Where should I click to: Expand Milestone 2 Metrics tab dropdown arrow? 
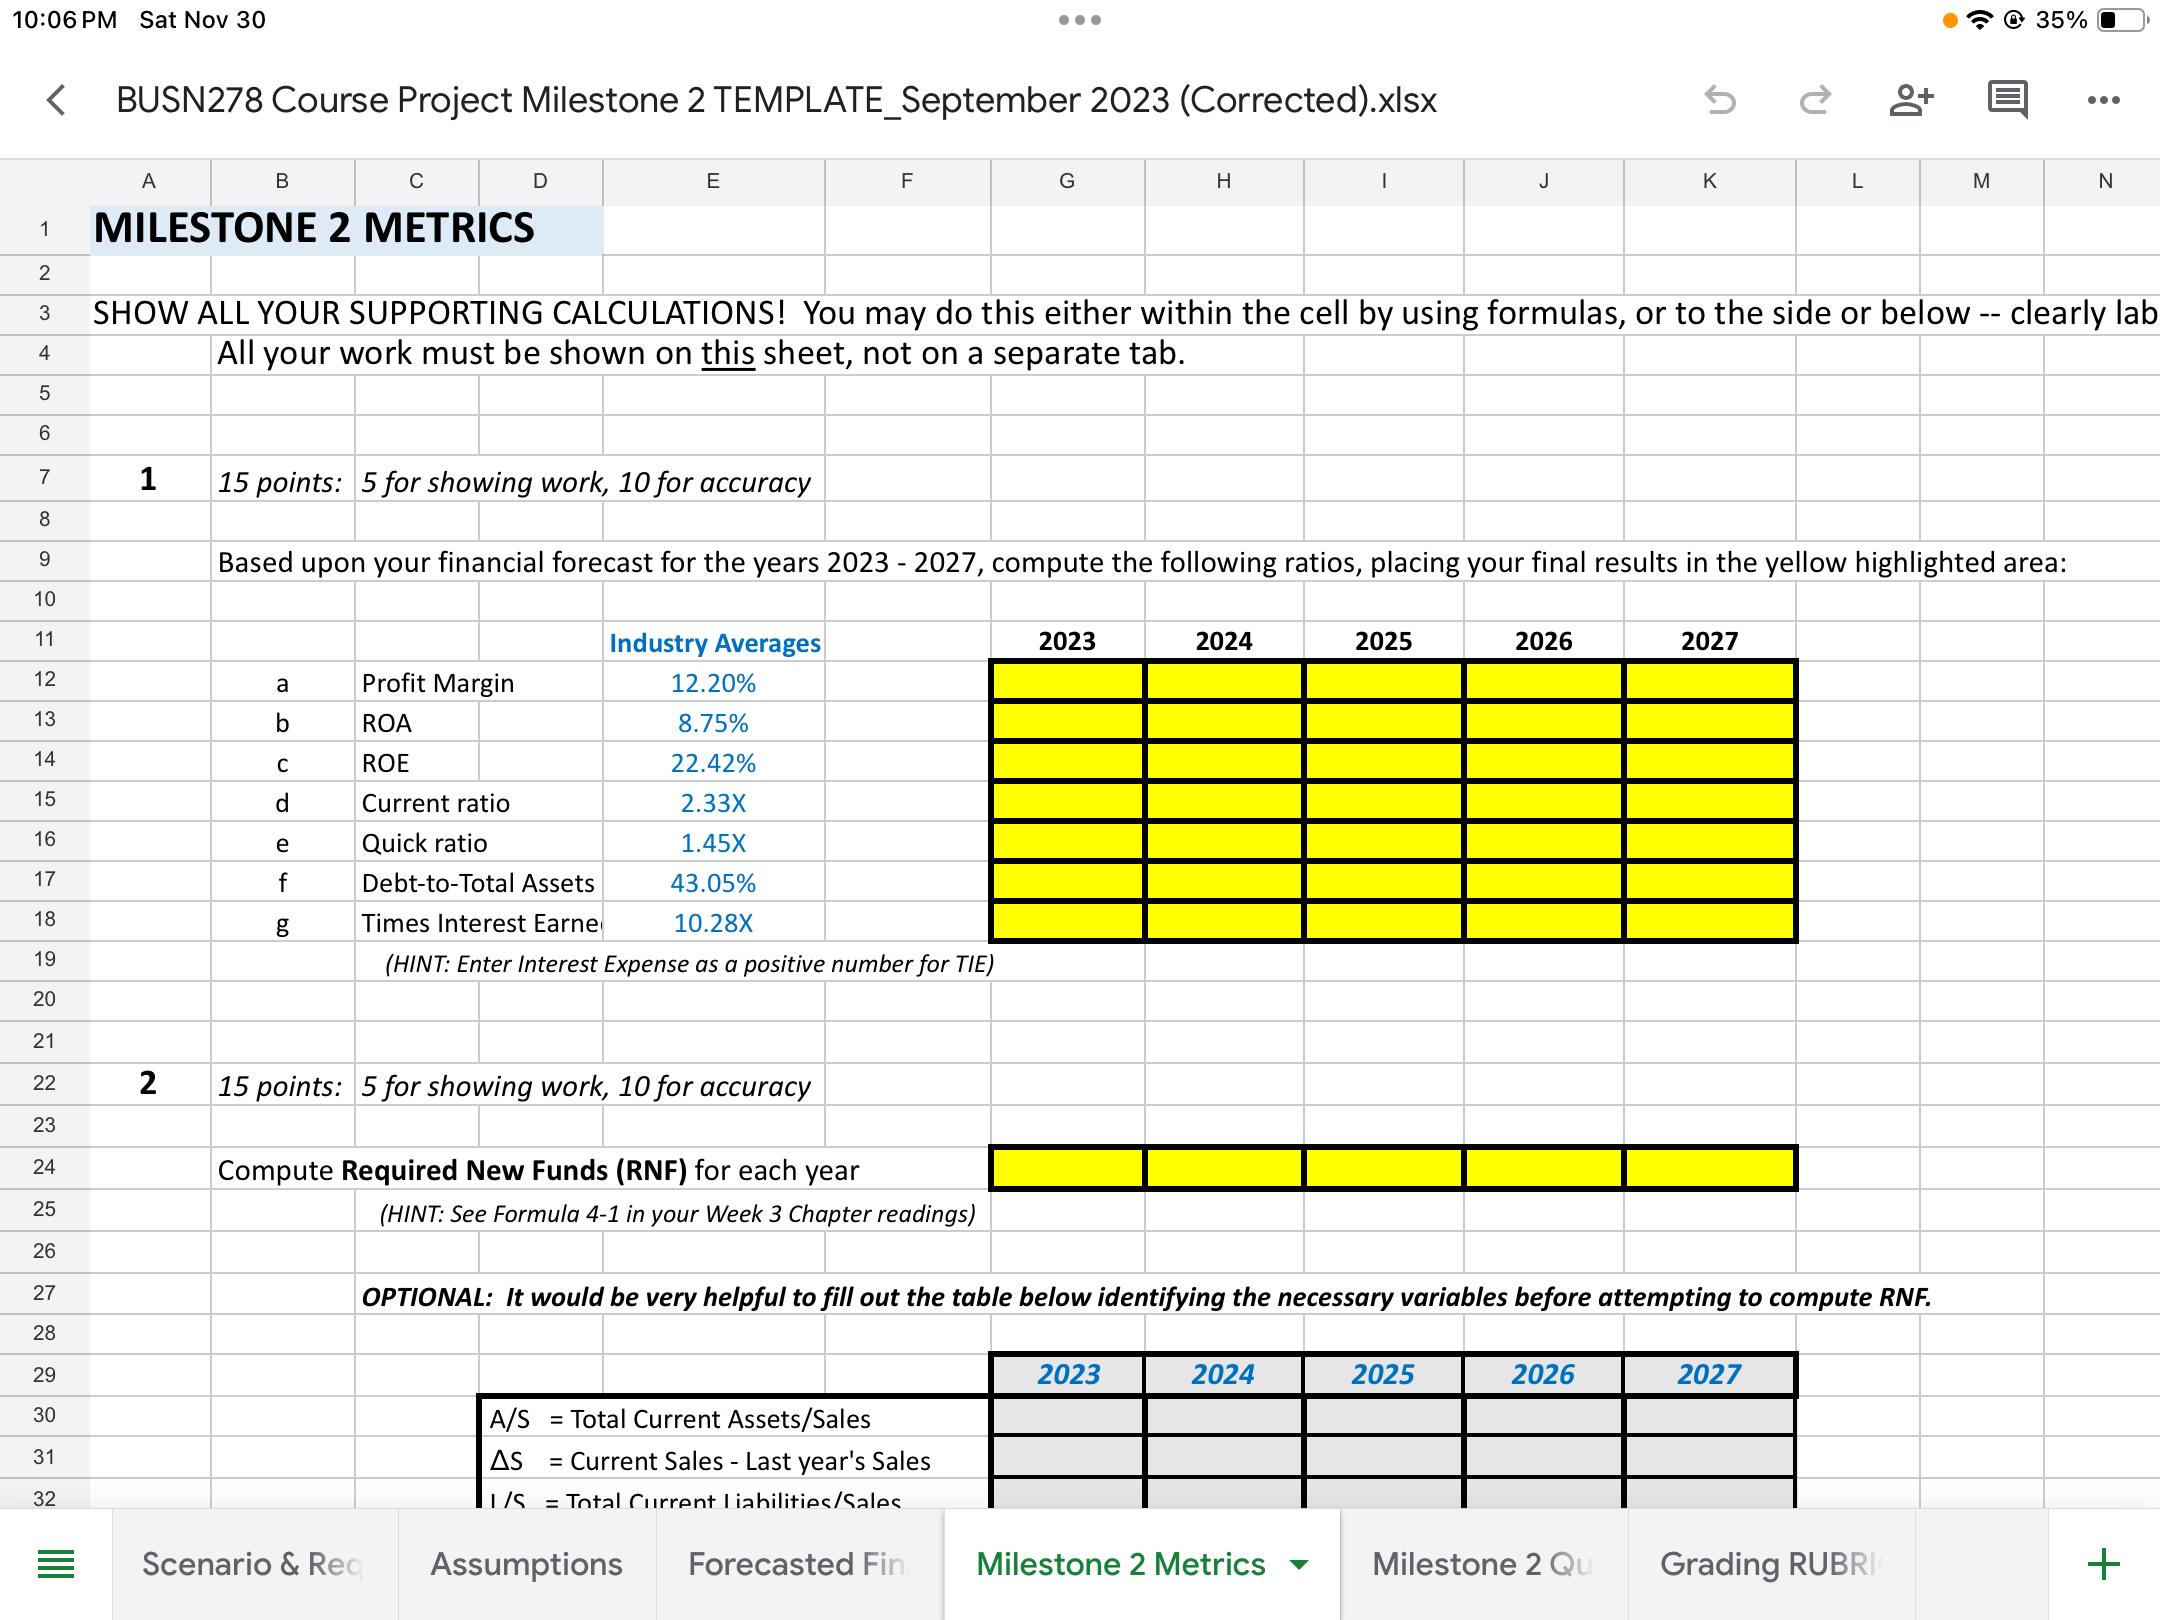click(1299, 1564)
